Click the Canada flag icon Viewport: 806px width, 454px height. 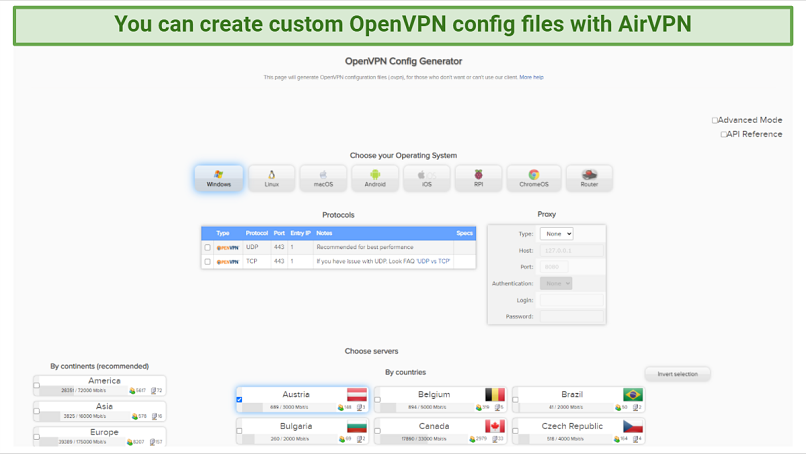click(495, 426)
